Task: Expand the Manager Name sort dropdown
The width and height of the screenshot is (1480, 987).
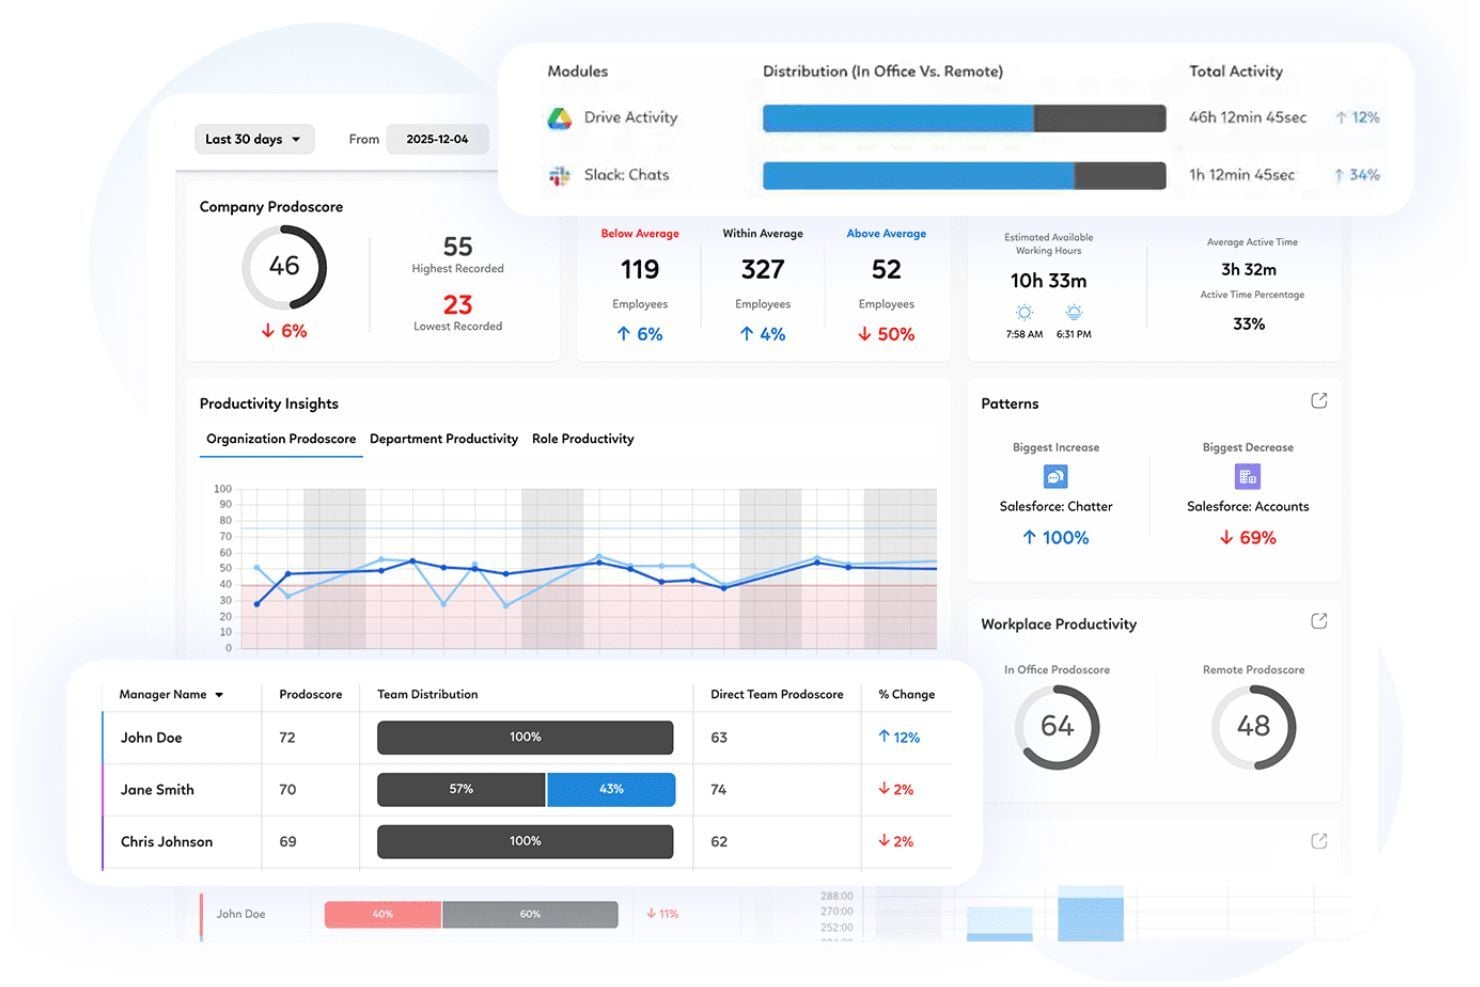Action: coord(221,694)
